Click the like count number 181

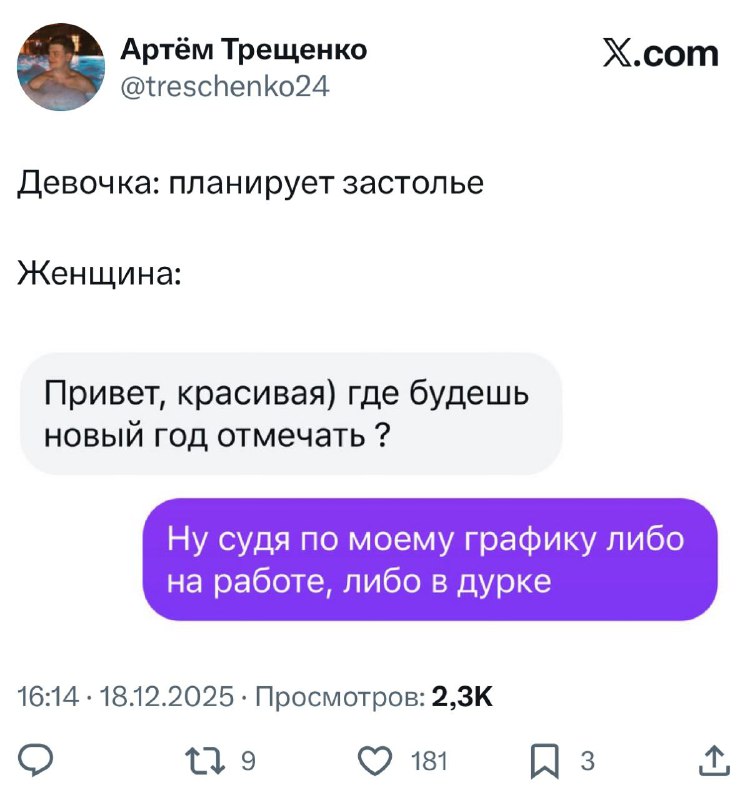(x=429, y=762)
